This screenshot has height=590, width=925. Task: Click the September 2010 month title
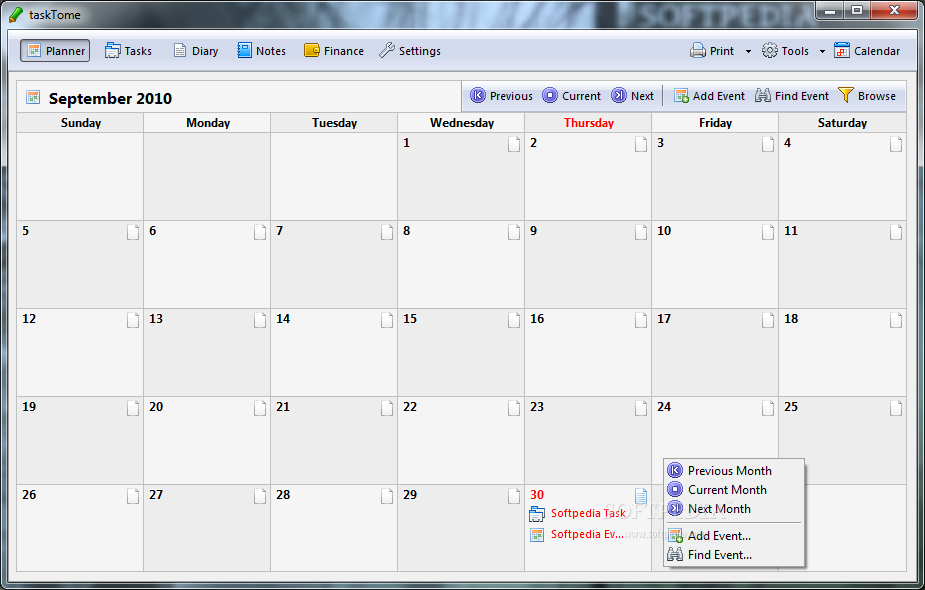click(x=110, y=98)
